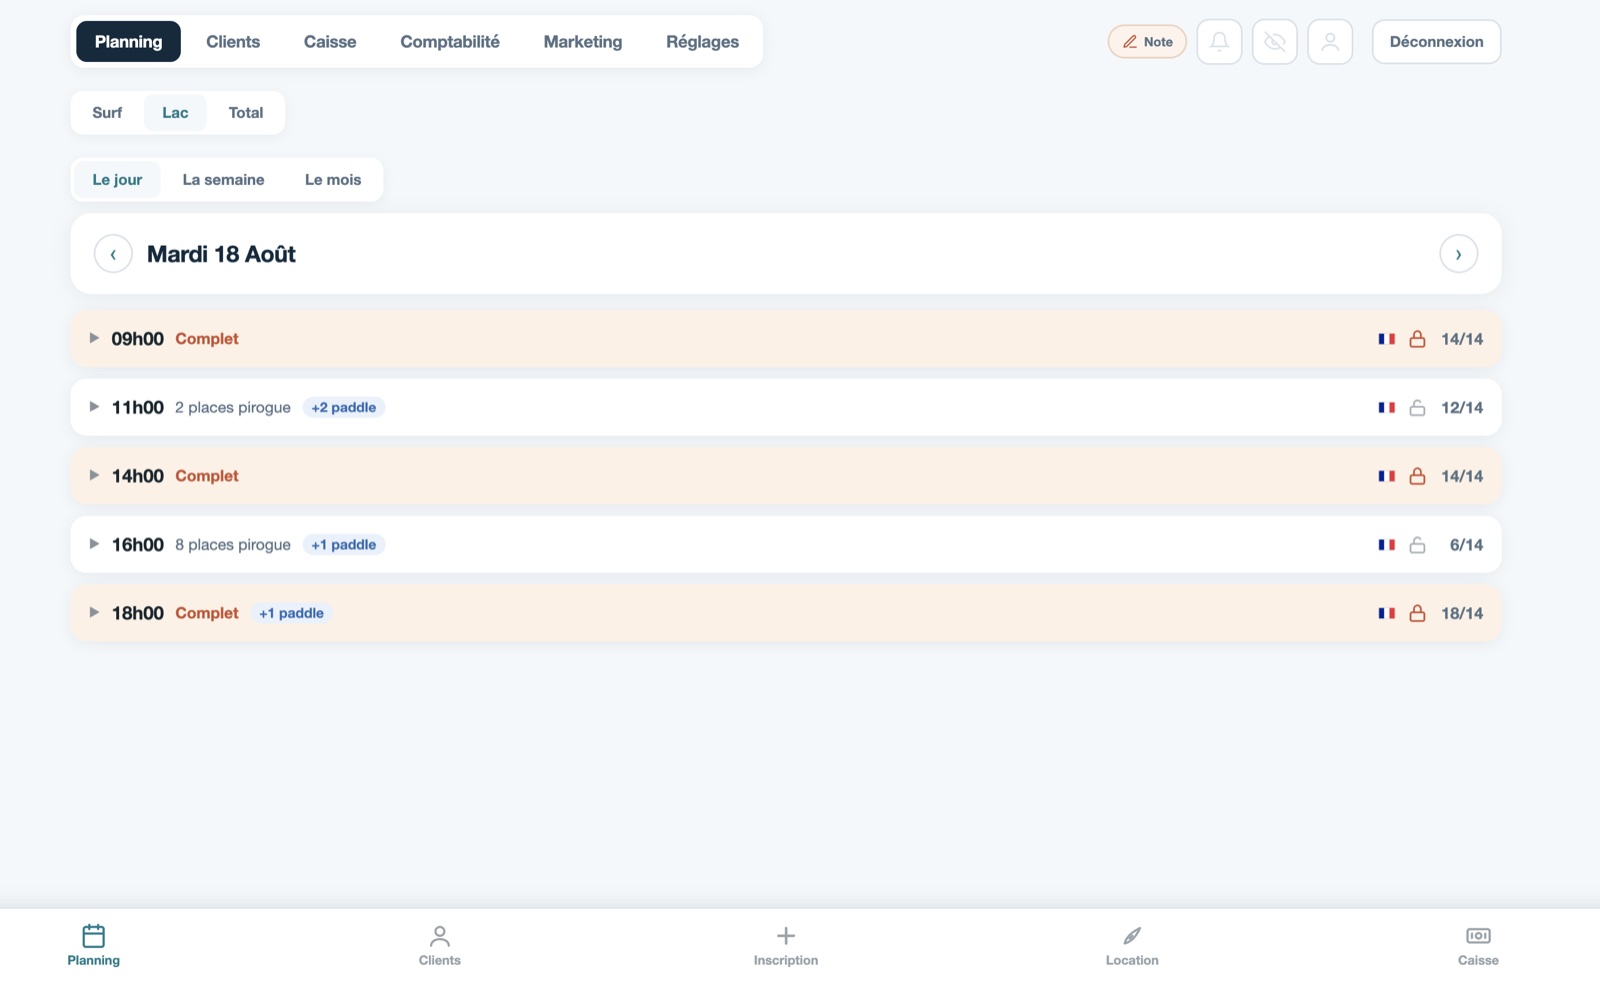The width and height of the screenshot is (1600, 981).
Task: Click the Déconnexion button
Action: click(x=1436, y=42)
